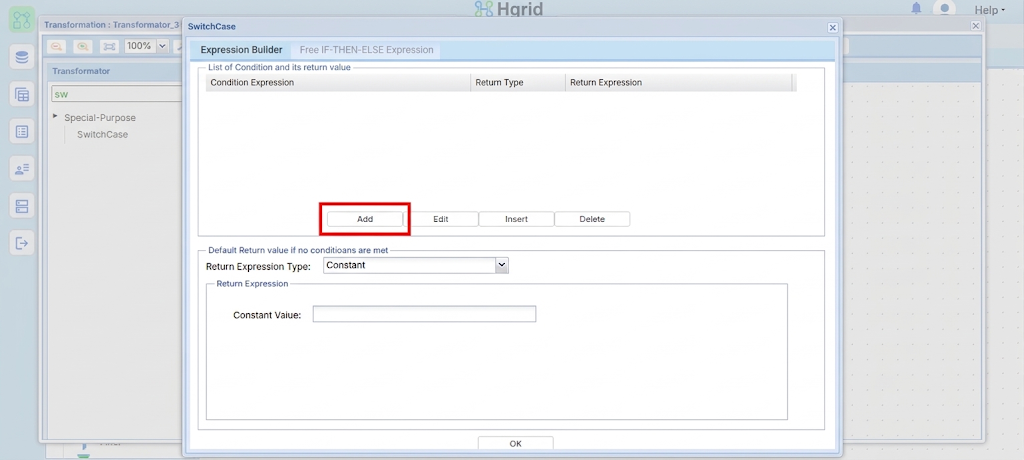Image resolution: width=1024 pixels, height=460 pixels.
Task: Open the Help menu
Action: pos(989,10)
